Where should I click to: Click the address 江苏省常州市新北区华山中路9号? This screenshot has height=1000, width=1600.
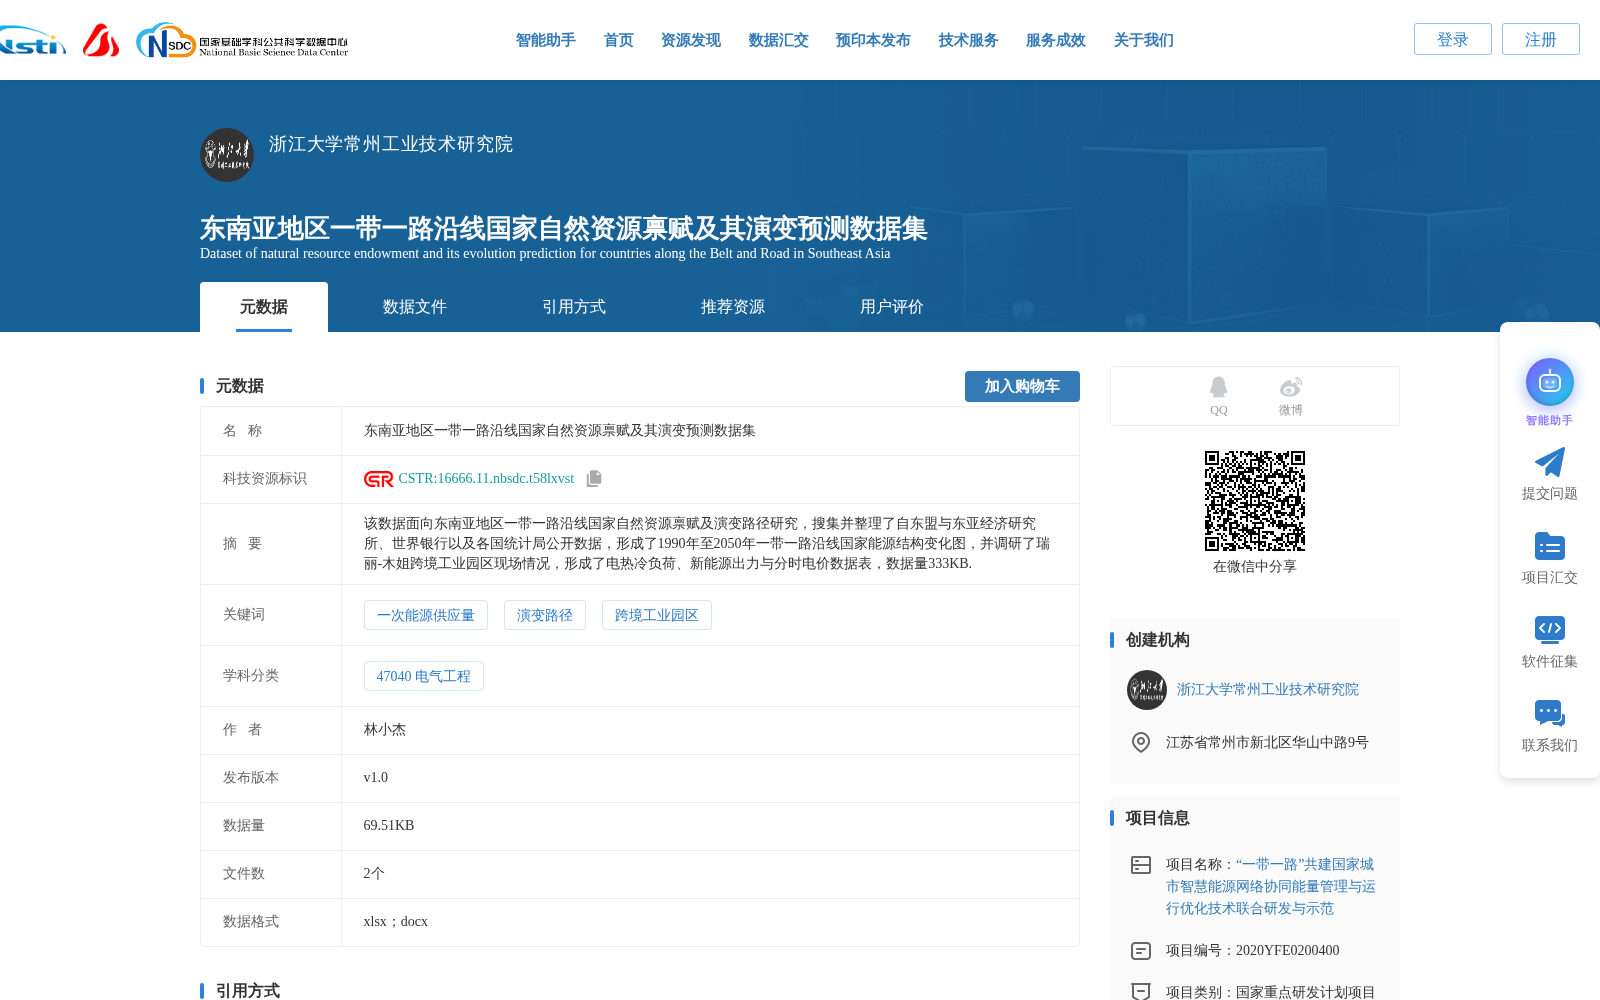coord(1267,743)
